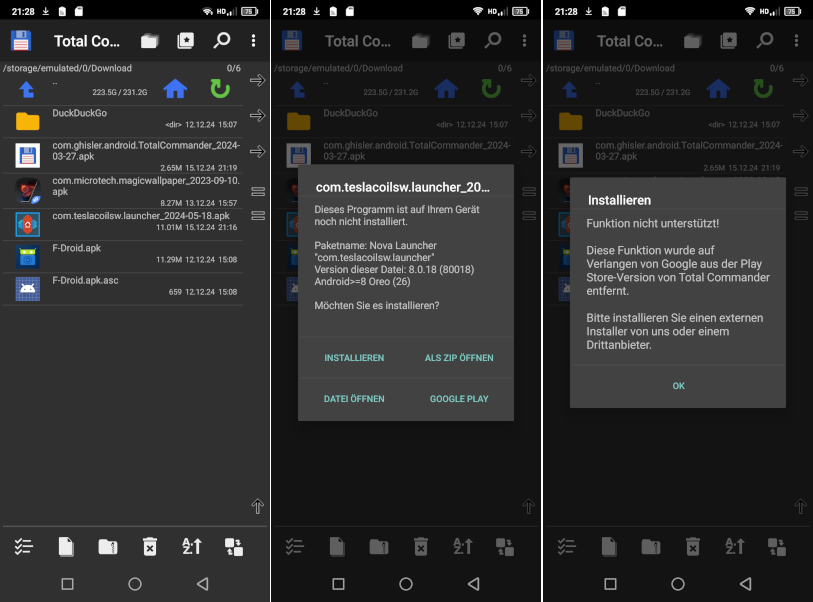The image size is (813, 602).
Task: Tap Android recents square button, left screen
Action: click(x=67, y=584)
